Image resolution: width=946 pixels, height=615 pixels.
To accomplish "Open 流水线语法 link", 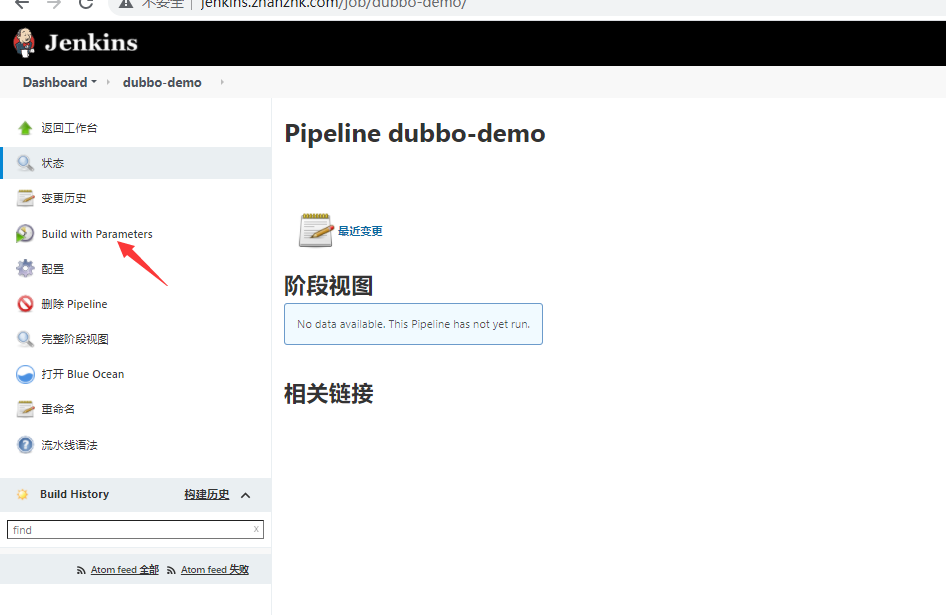I will (69, 445).
